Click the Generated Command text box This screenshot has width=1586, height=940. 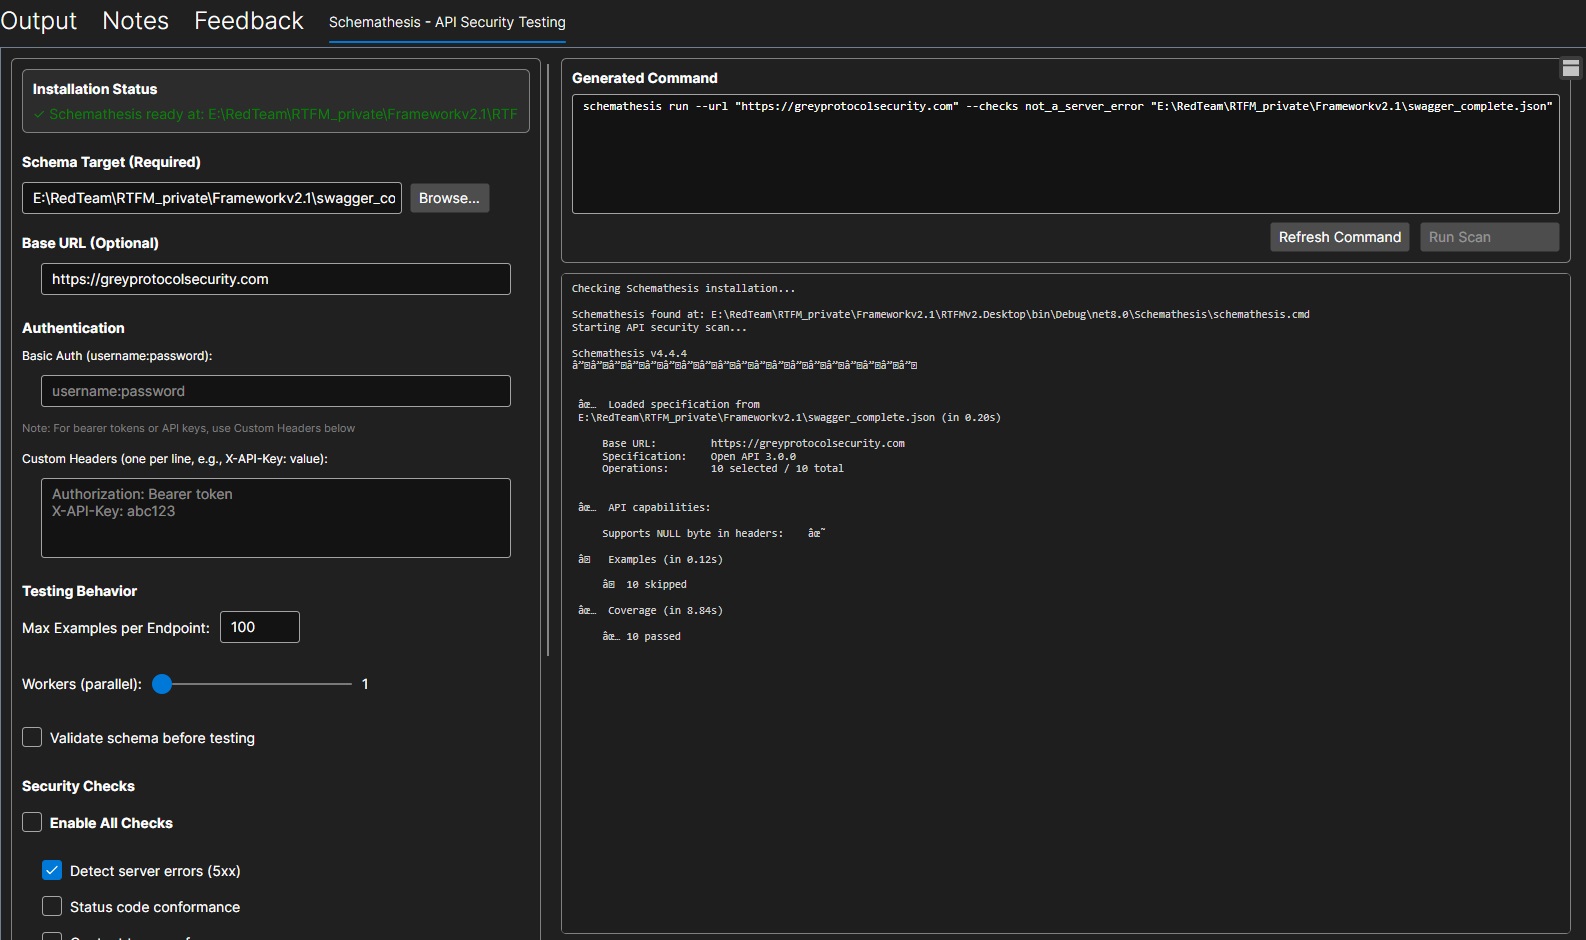tap(1065, 154)
